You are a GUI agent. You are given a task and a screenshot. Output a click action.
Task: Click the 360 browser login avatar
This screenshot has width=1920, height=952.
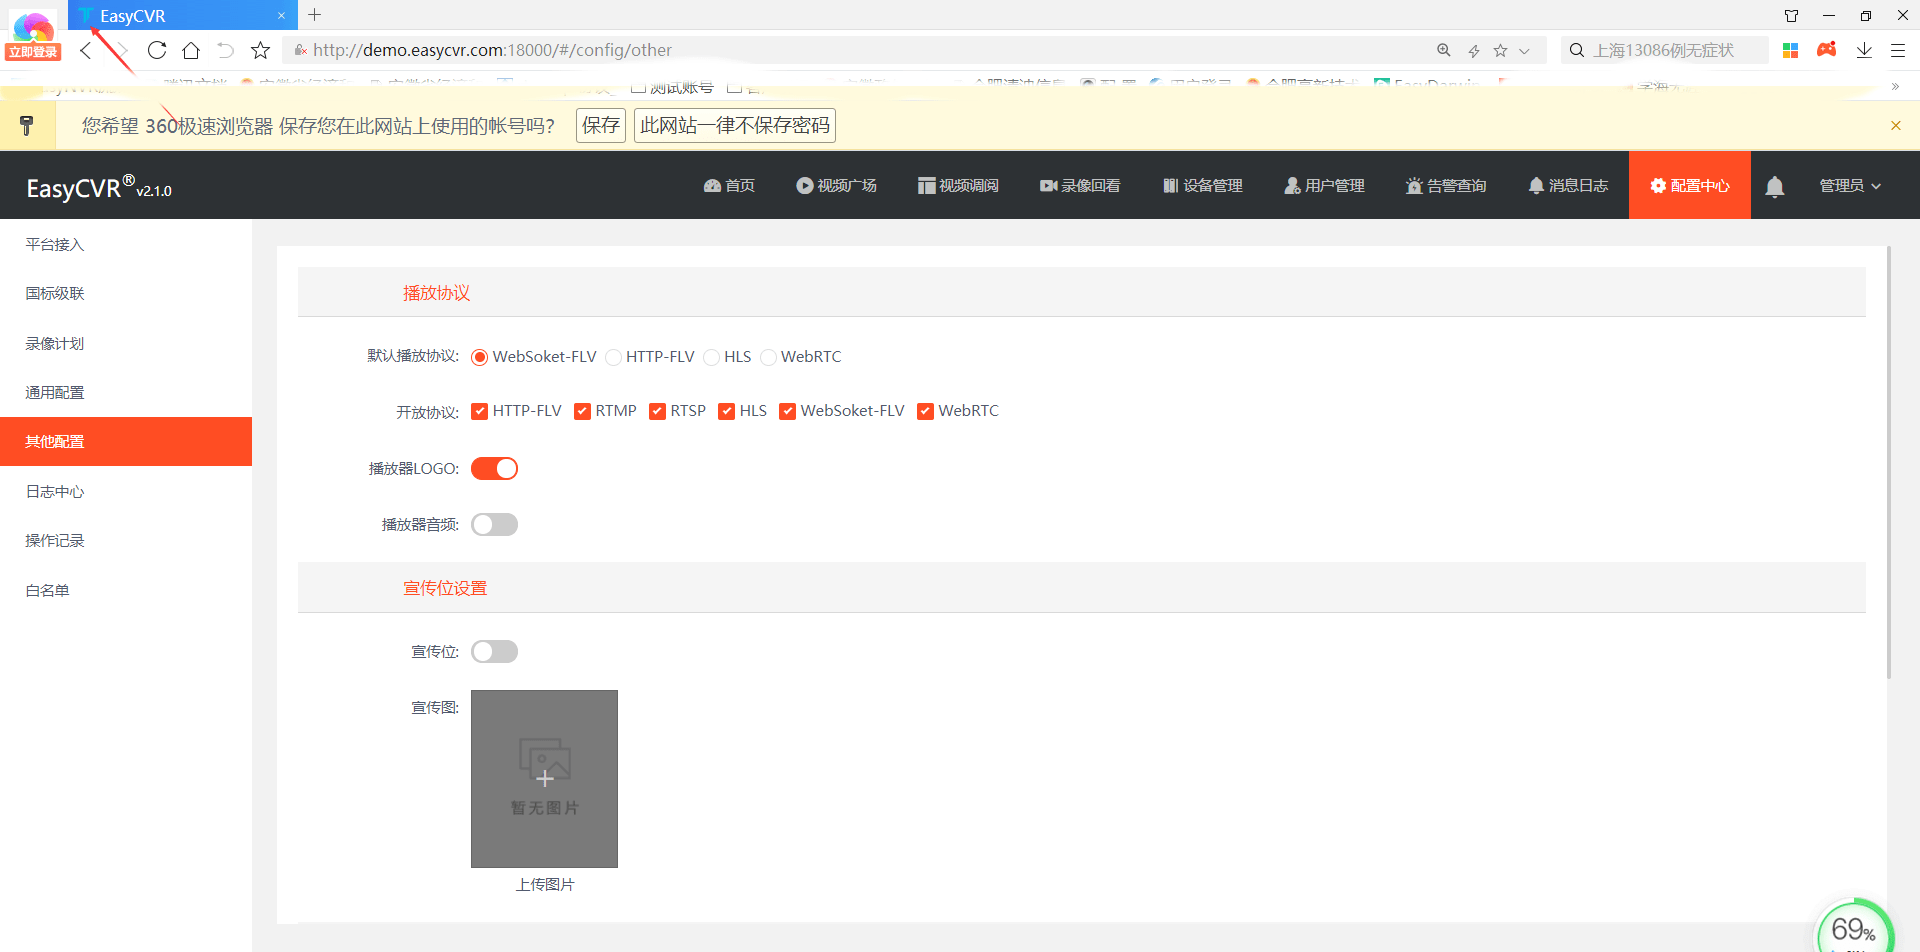click(x=33, y=36)
